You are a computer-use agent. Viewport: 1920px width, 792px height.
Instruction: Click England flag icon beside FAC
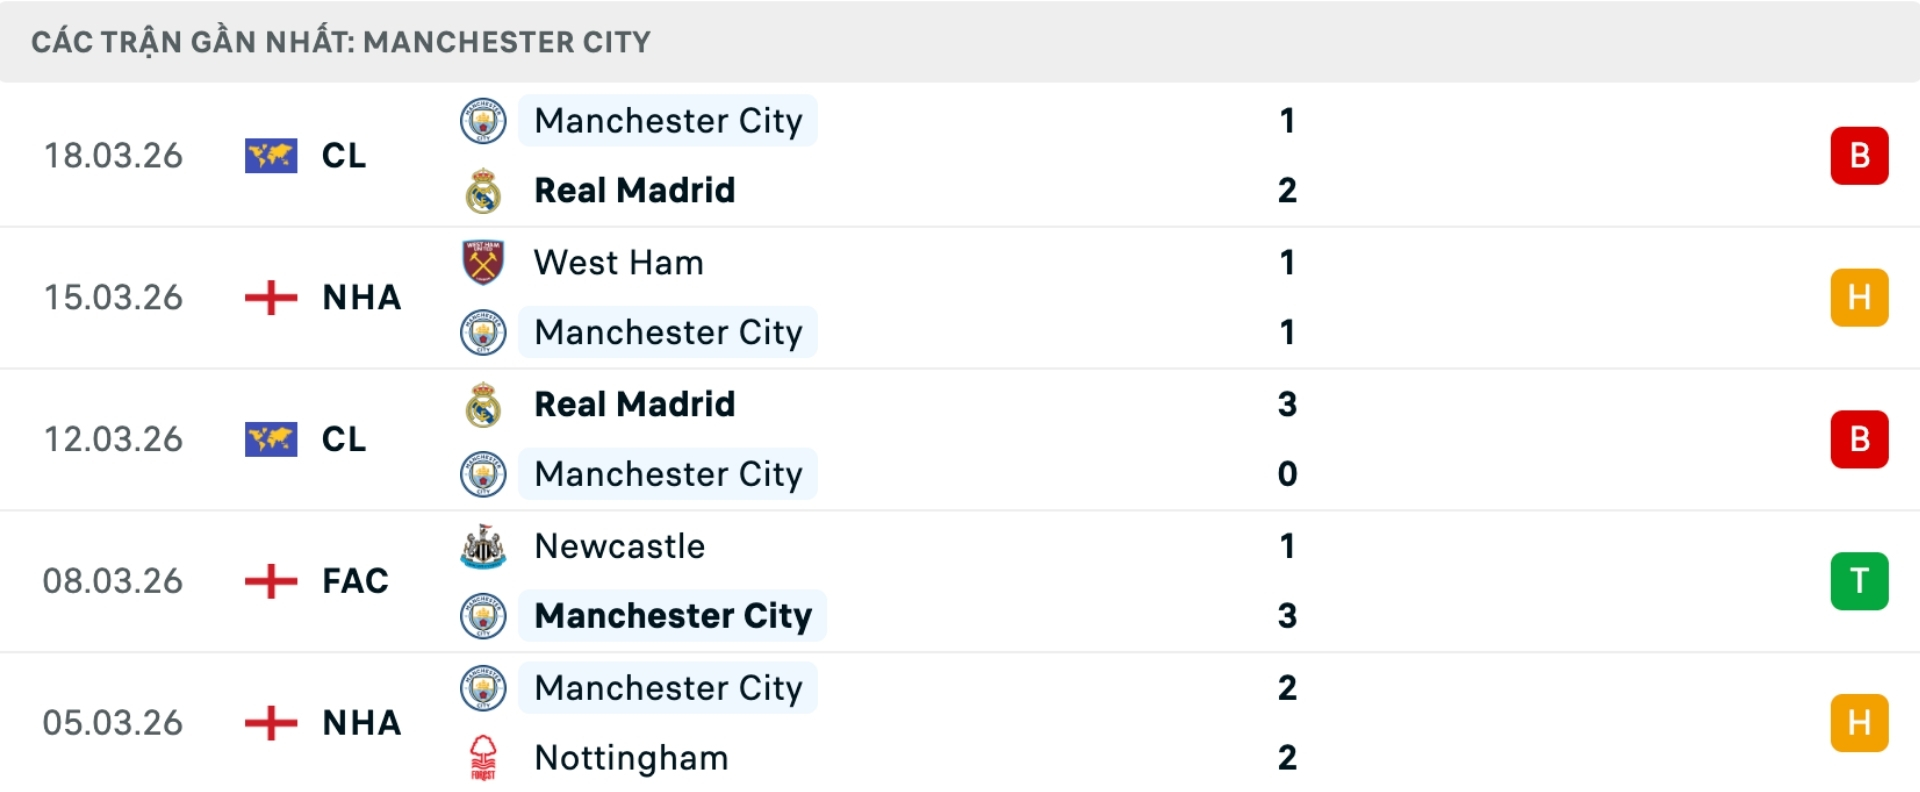tap(270, 581)
